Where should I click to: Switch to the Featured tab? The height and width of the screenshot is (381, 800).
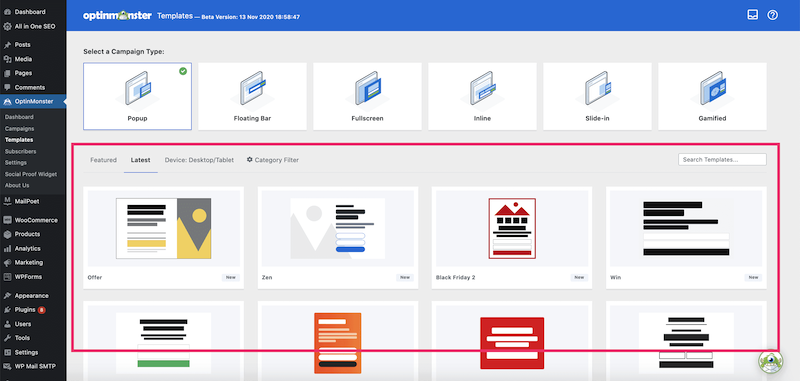coord(104,160)
